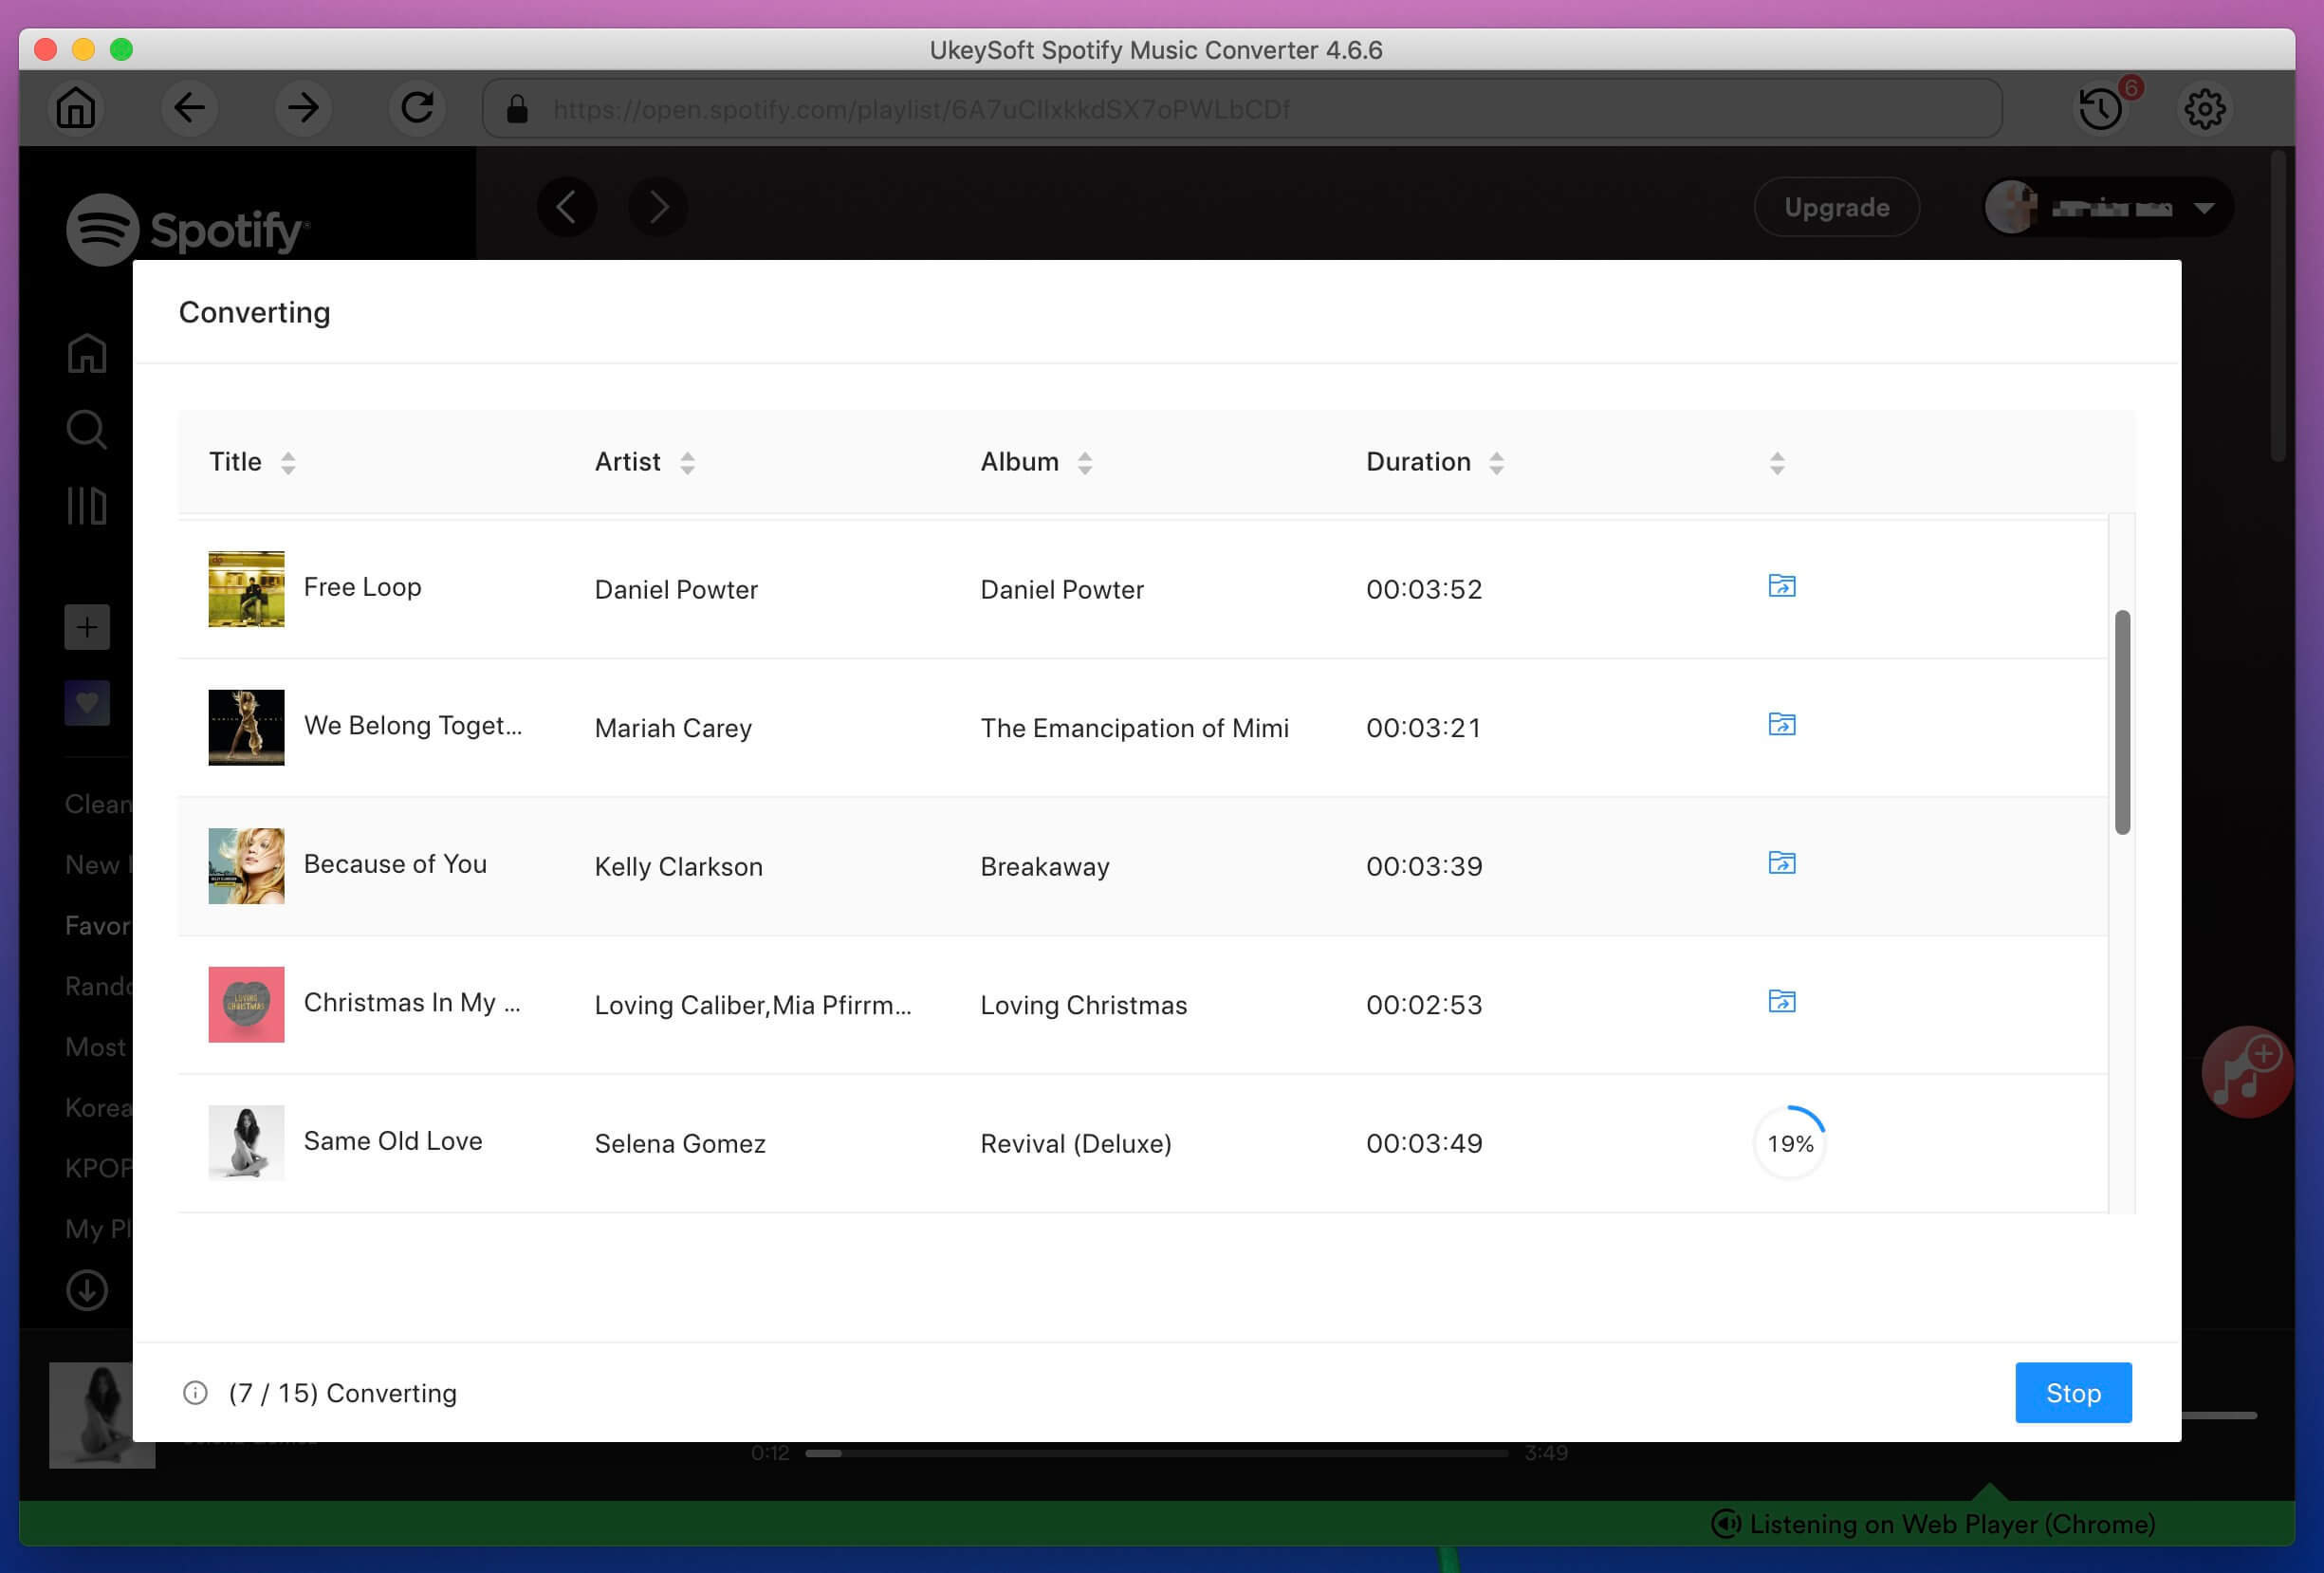Click the Artist column sort toggle
The image size is (2324, 1573).
click(x=685, y=462)
